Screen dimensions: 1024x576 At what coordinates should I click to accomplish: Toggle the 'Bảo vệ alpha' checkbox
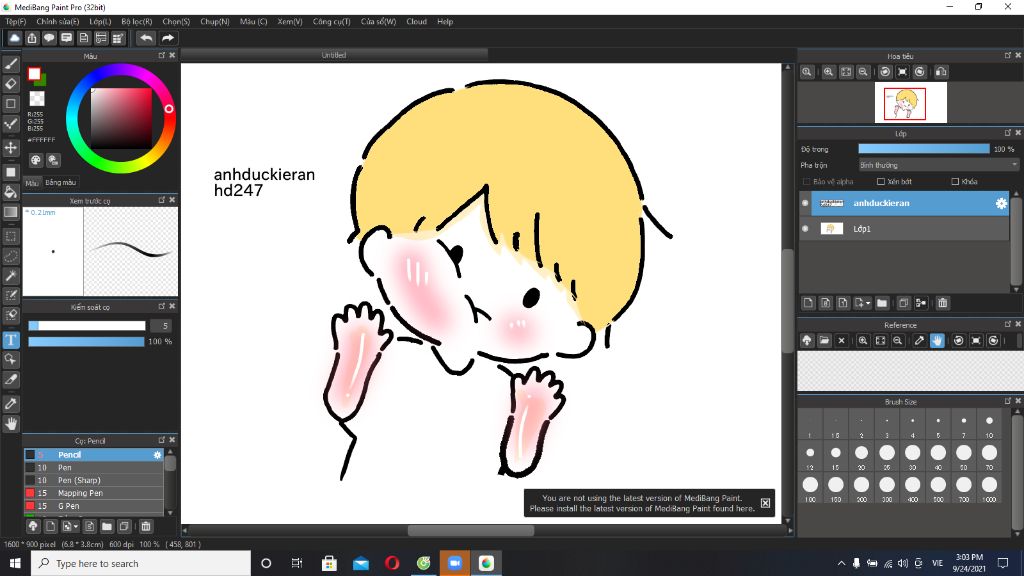point(807,182)
